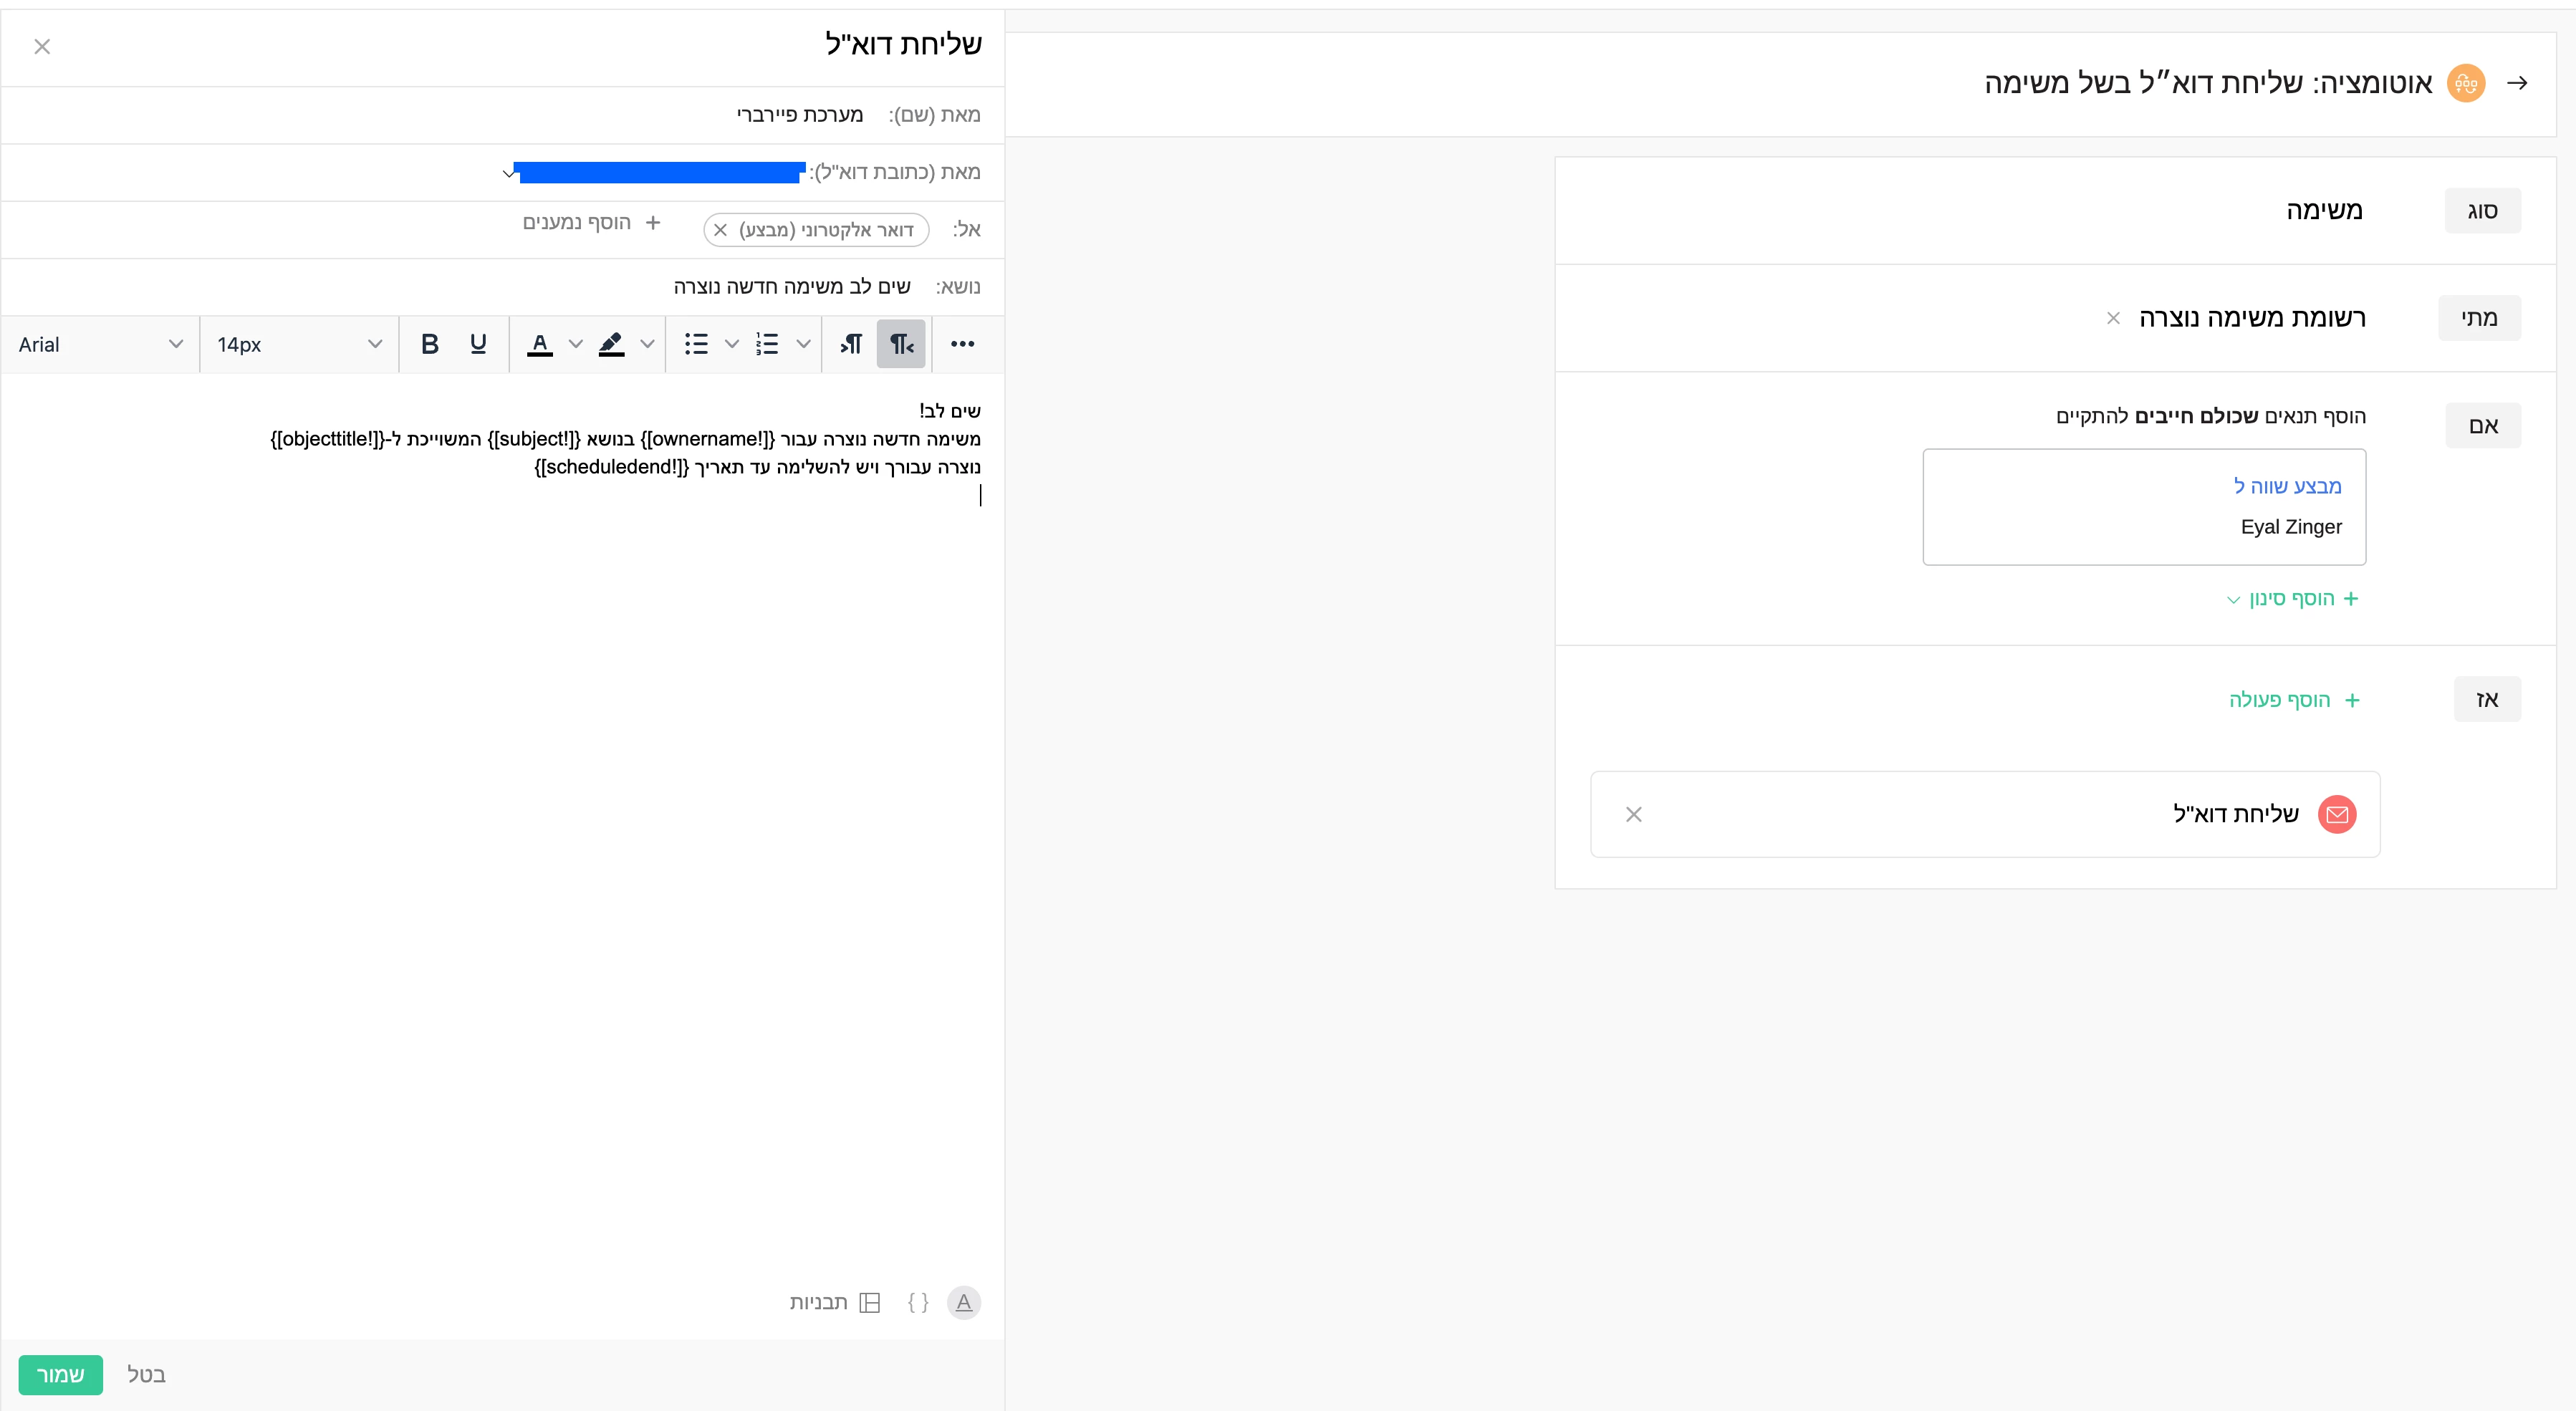The width and height of the screenshot is (2576, 1411).
Task: Open the curly braces placeholder inserter
Action: tap(917, 1302)
